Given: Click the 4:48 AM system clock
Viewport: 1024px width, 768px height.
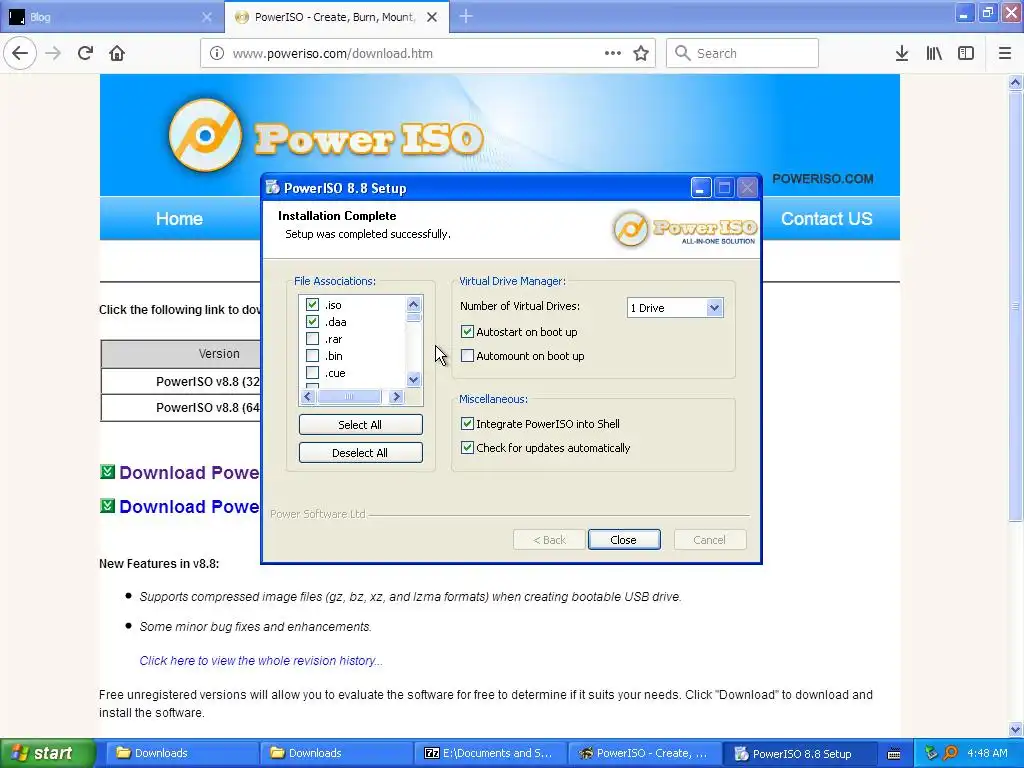Looking at the screenshot, I should (987, 753).
